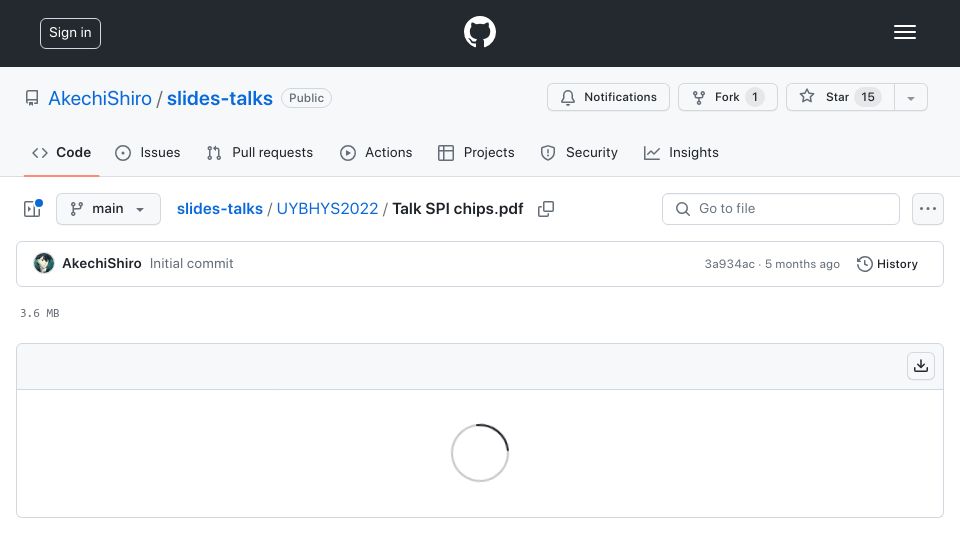Click the star count badge 15

(x=868, y=97)
